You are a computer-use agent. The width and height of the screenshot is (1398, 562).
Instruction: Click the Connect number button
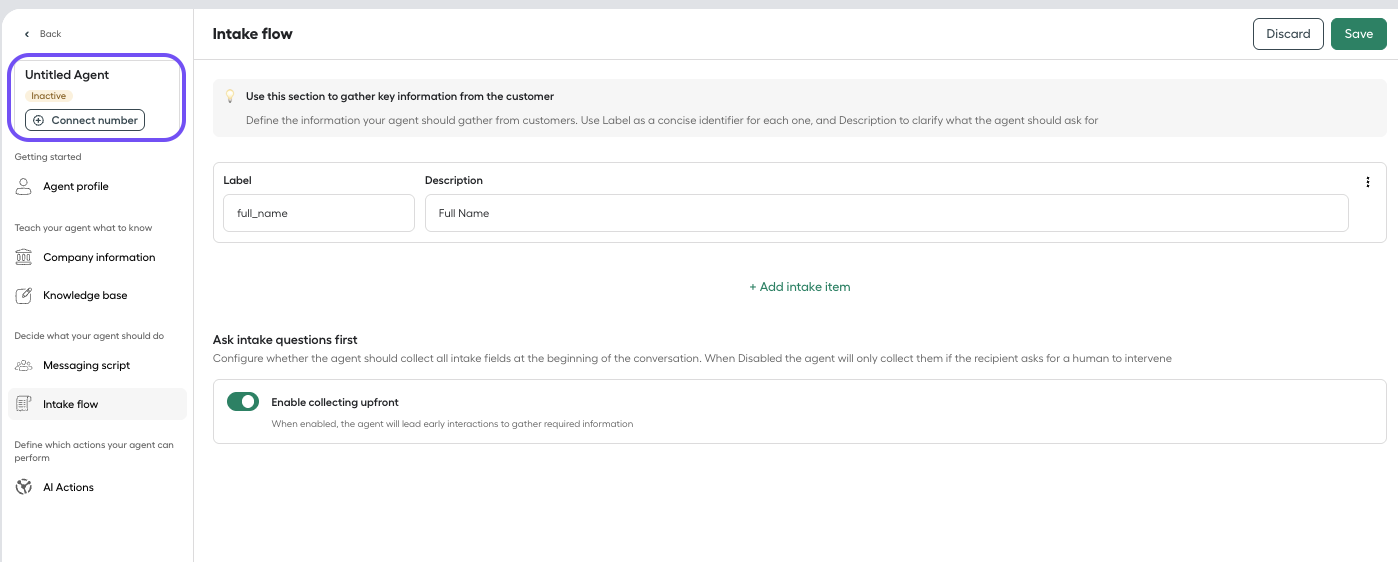[x=85, y=120]
